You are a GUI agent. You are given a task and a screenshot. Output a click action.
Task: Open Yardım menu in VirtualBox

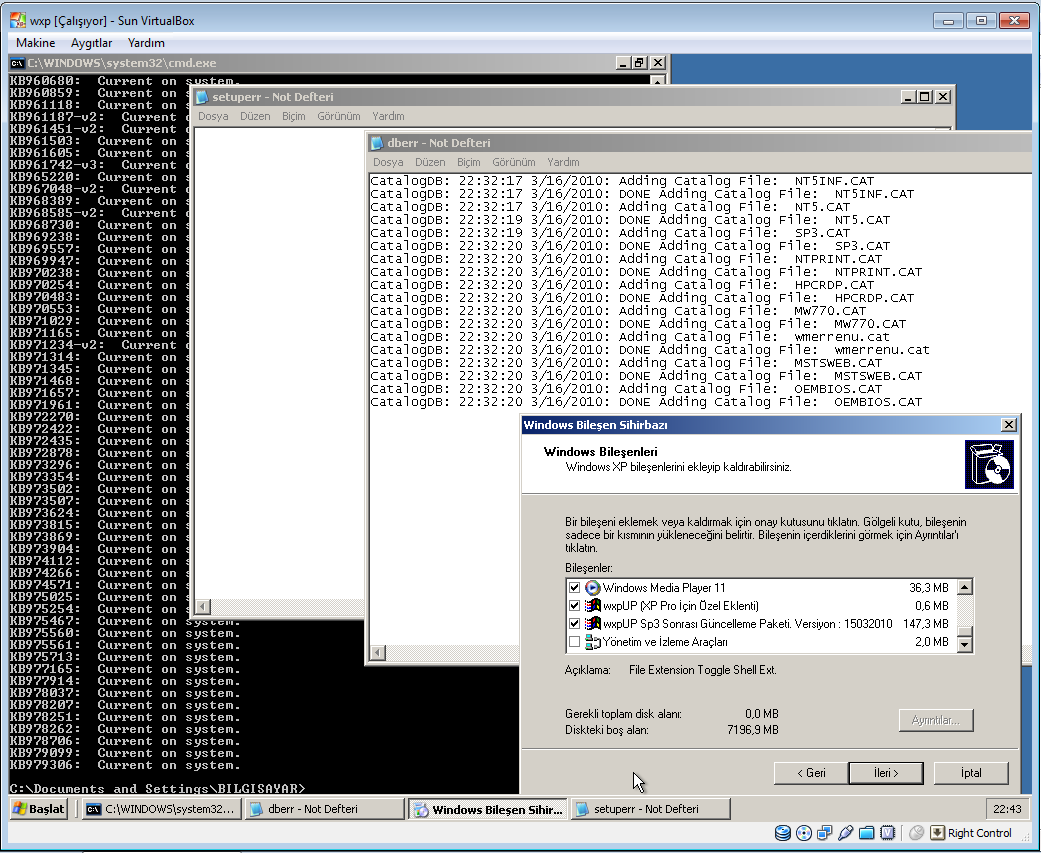pyautogui.click(x=146, y=42)
